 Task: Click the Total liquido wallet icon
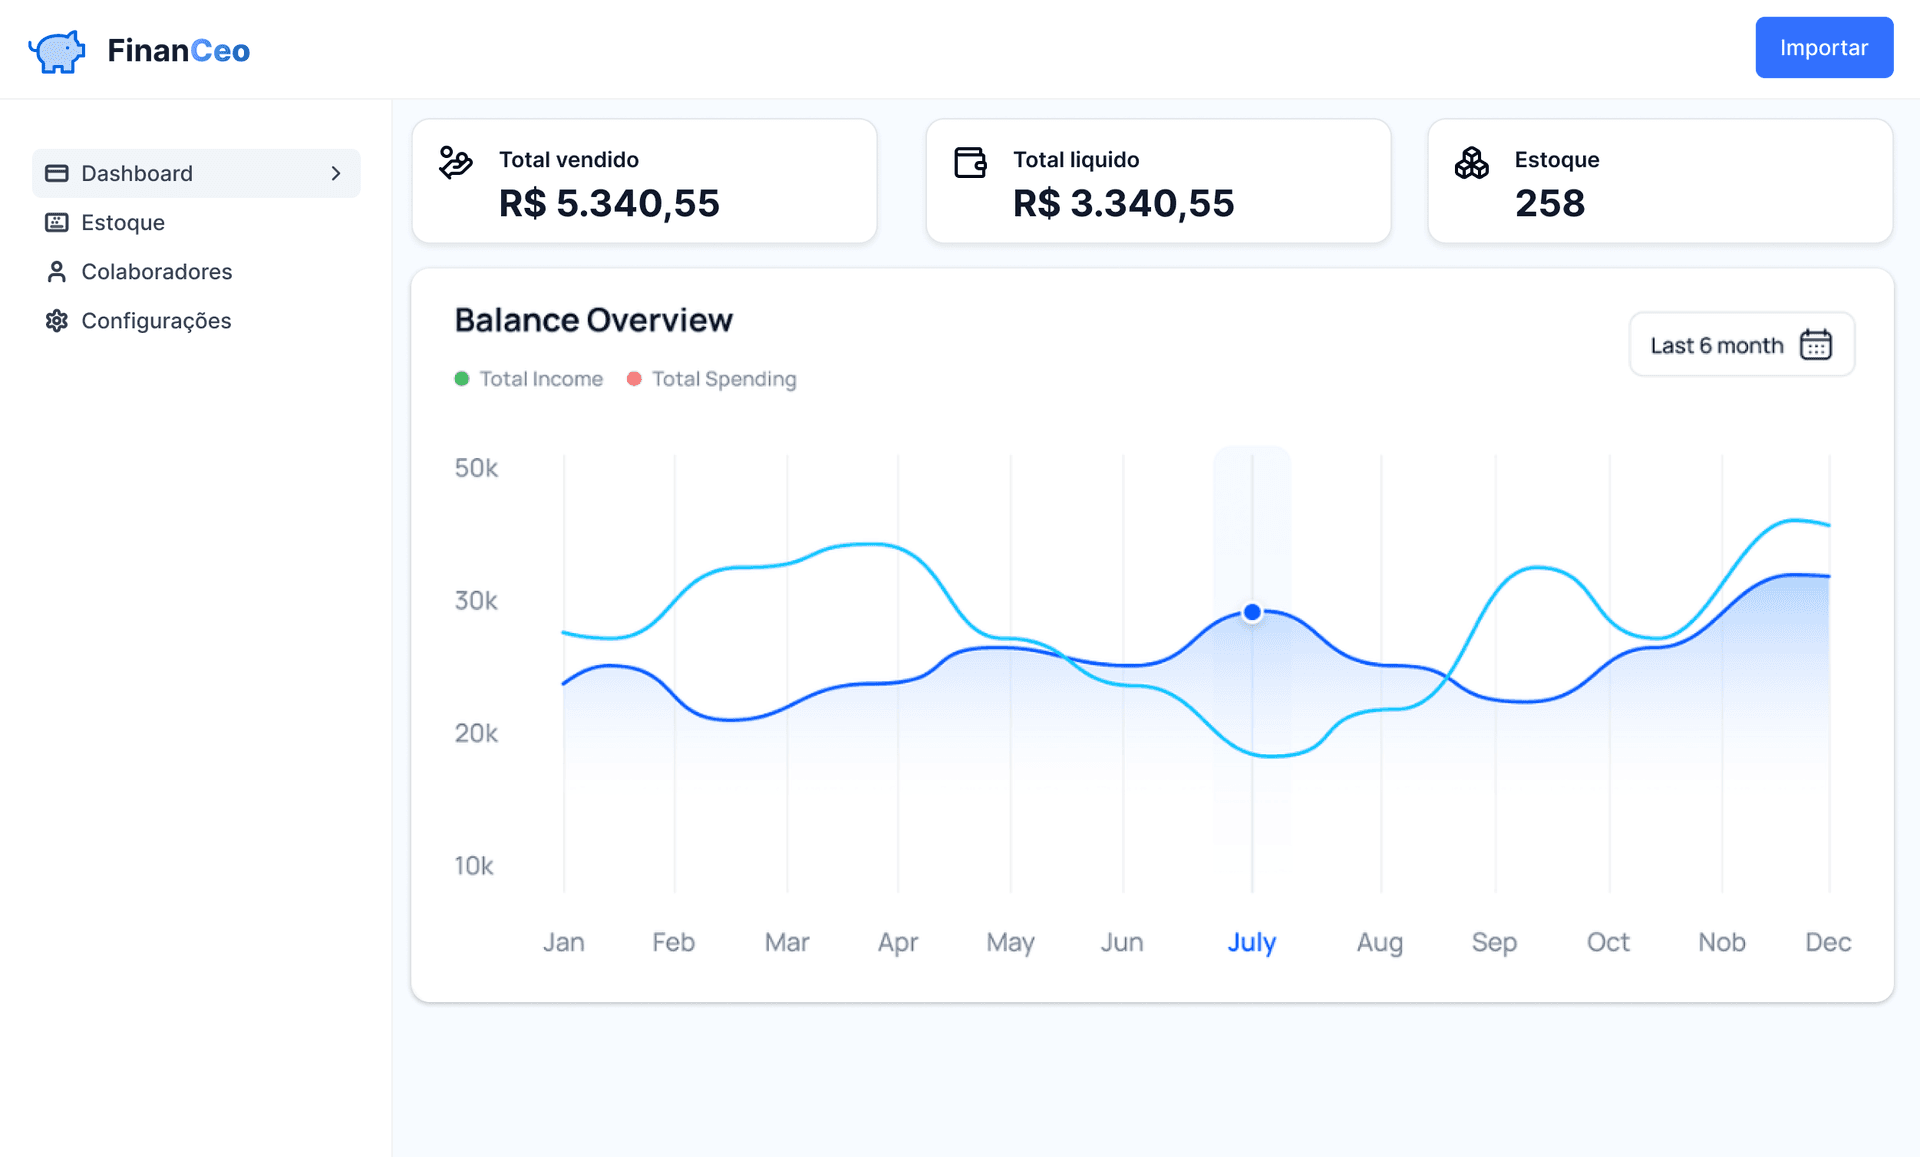pyautogui.click(x=970, y=160)
